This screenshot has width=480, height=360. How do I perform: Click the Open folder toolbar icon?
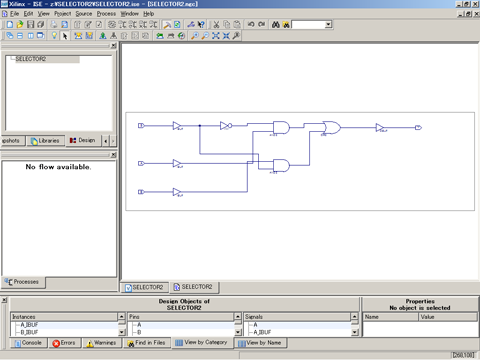[x=20, y=24]
